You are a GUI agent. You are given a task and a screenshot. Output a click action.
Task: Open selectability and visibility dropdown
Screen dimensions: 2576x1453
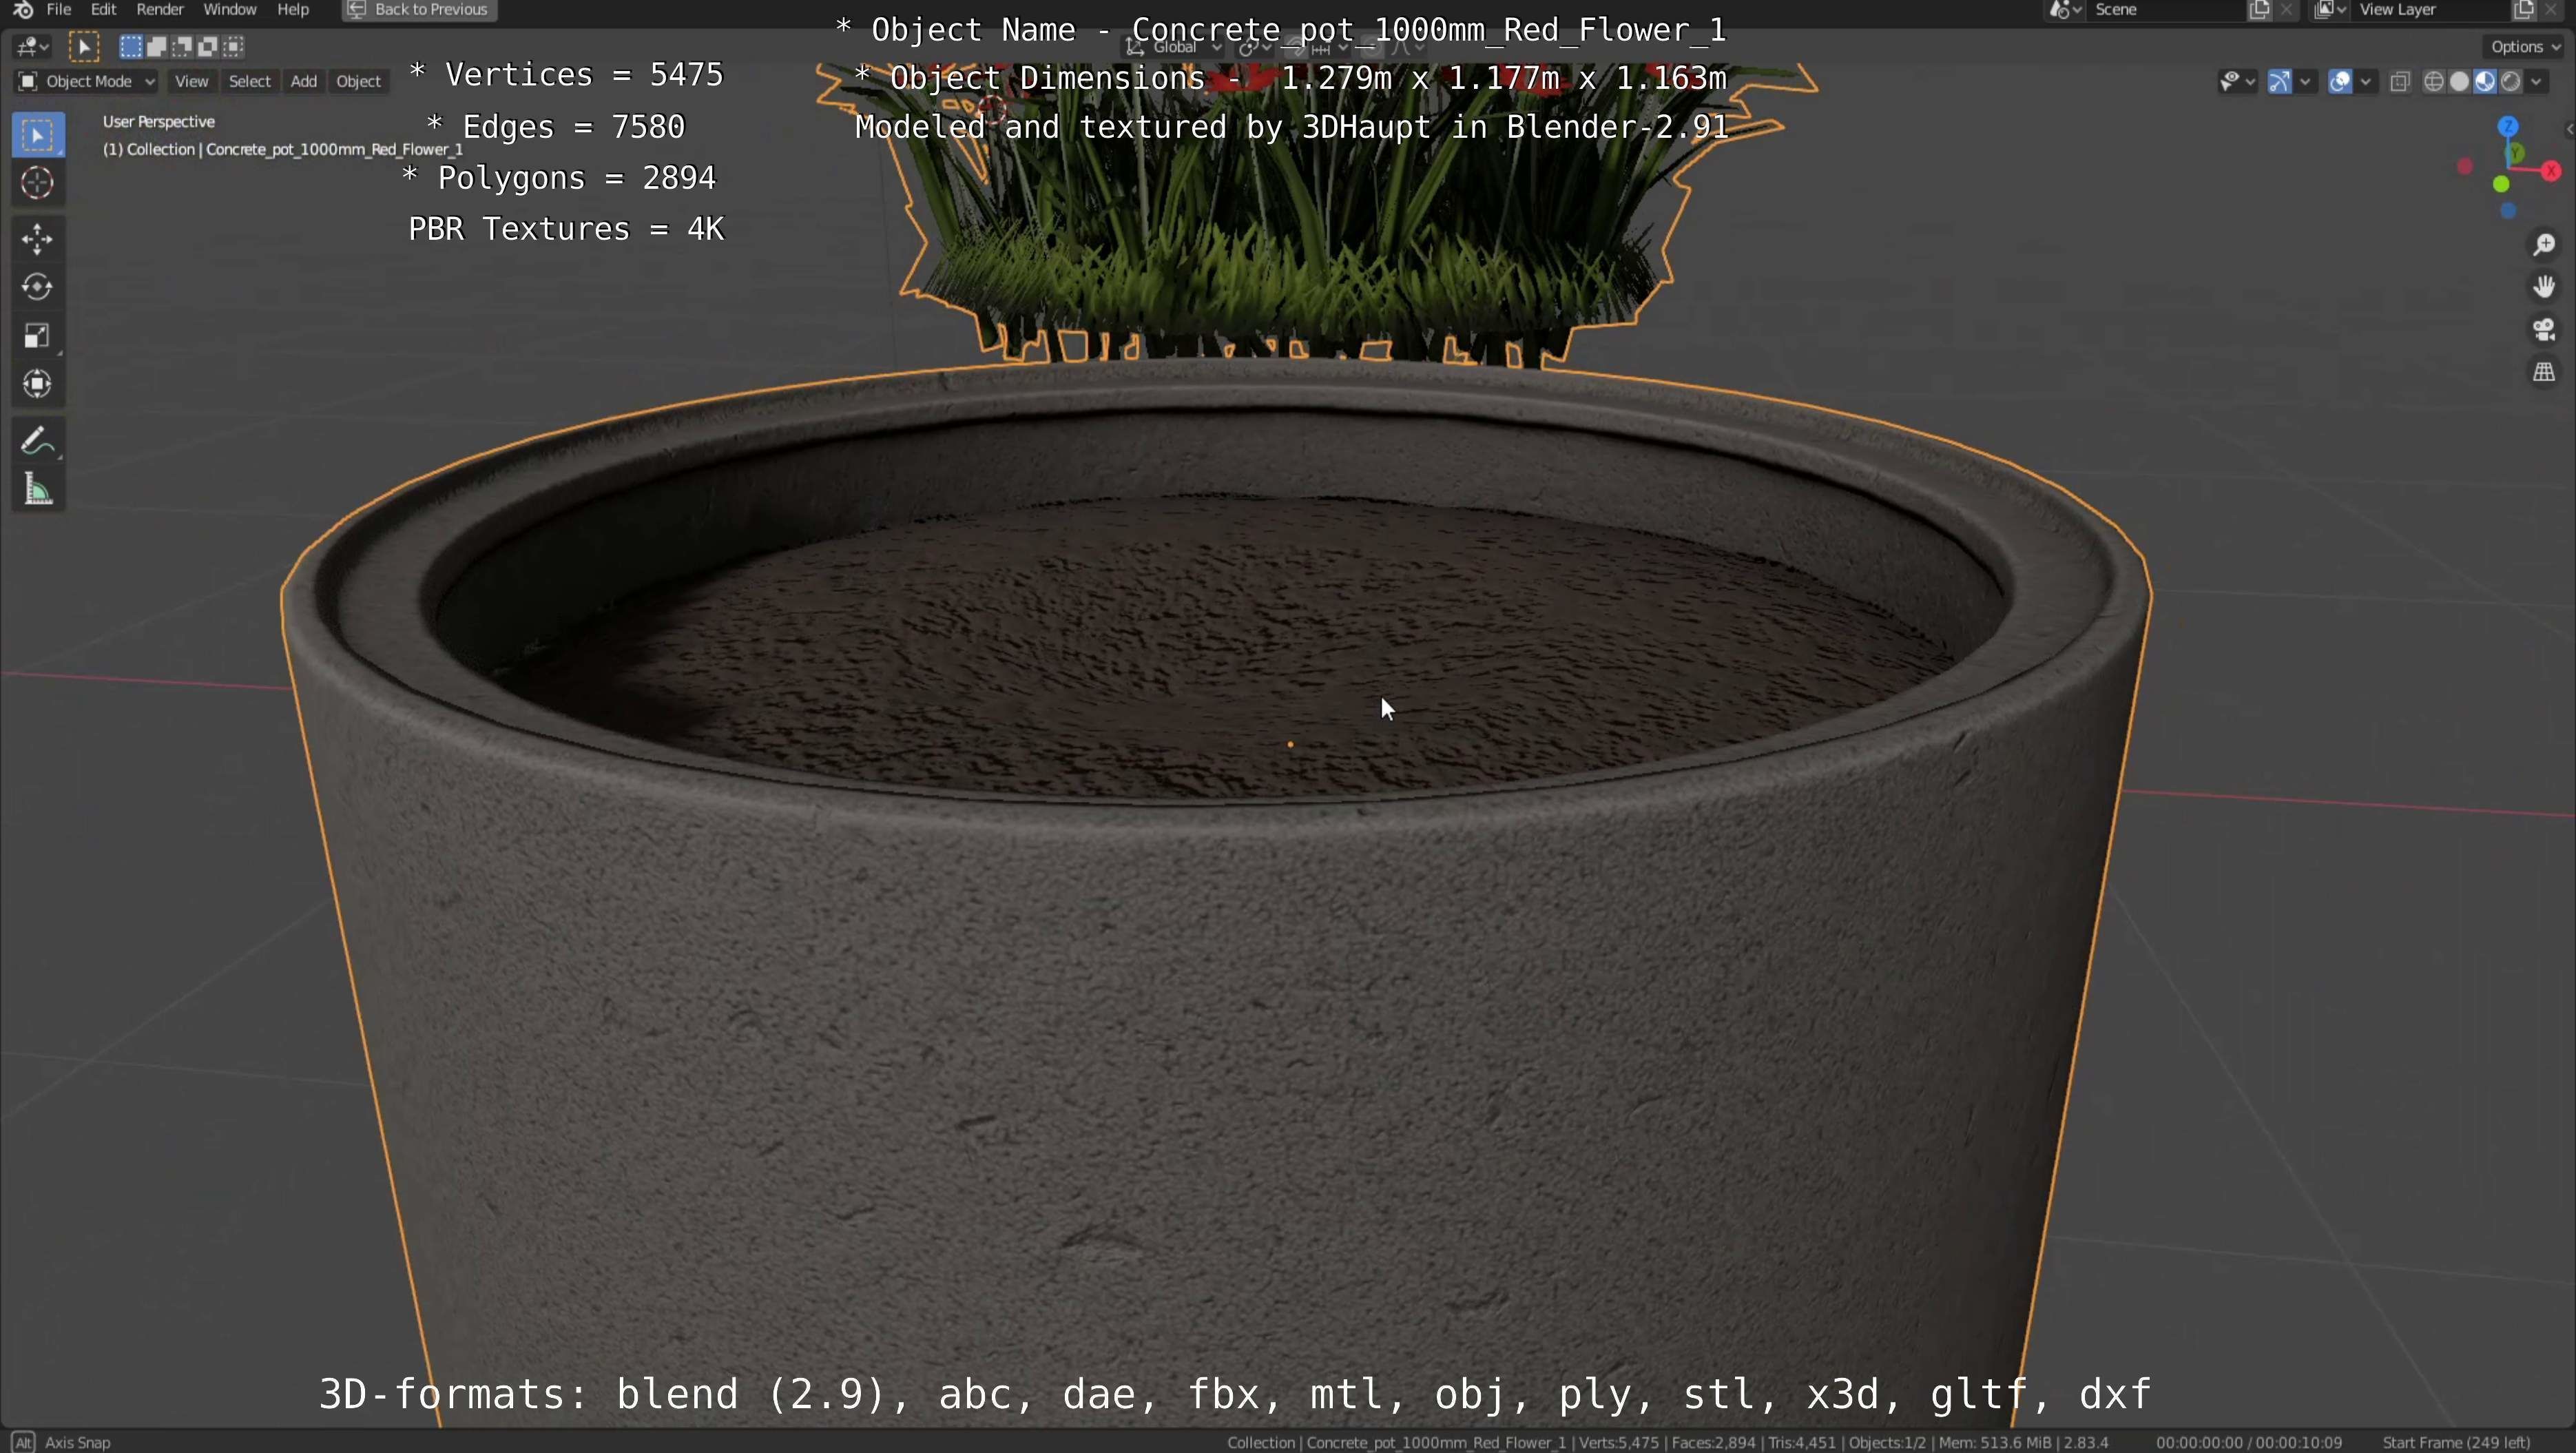(x=2237, y=82)
